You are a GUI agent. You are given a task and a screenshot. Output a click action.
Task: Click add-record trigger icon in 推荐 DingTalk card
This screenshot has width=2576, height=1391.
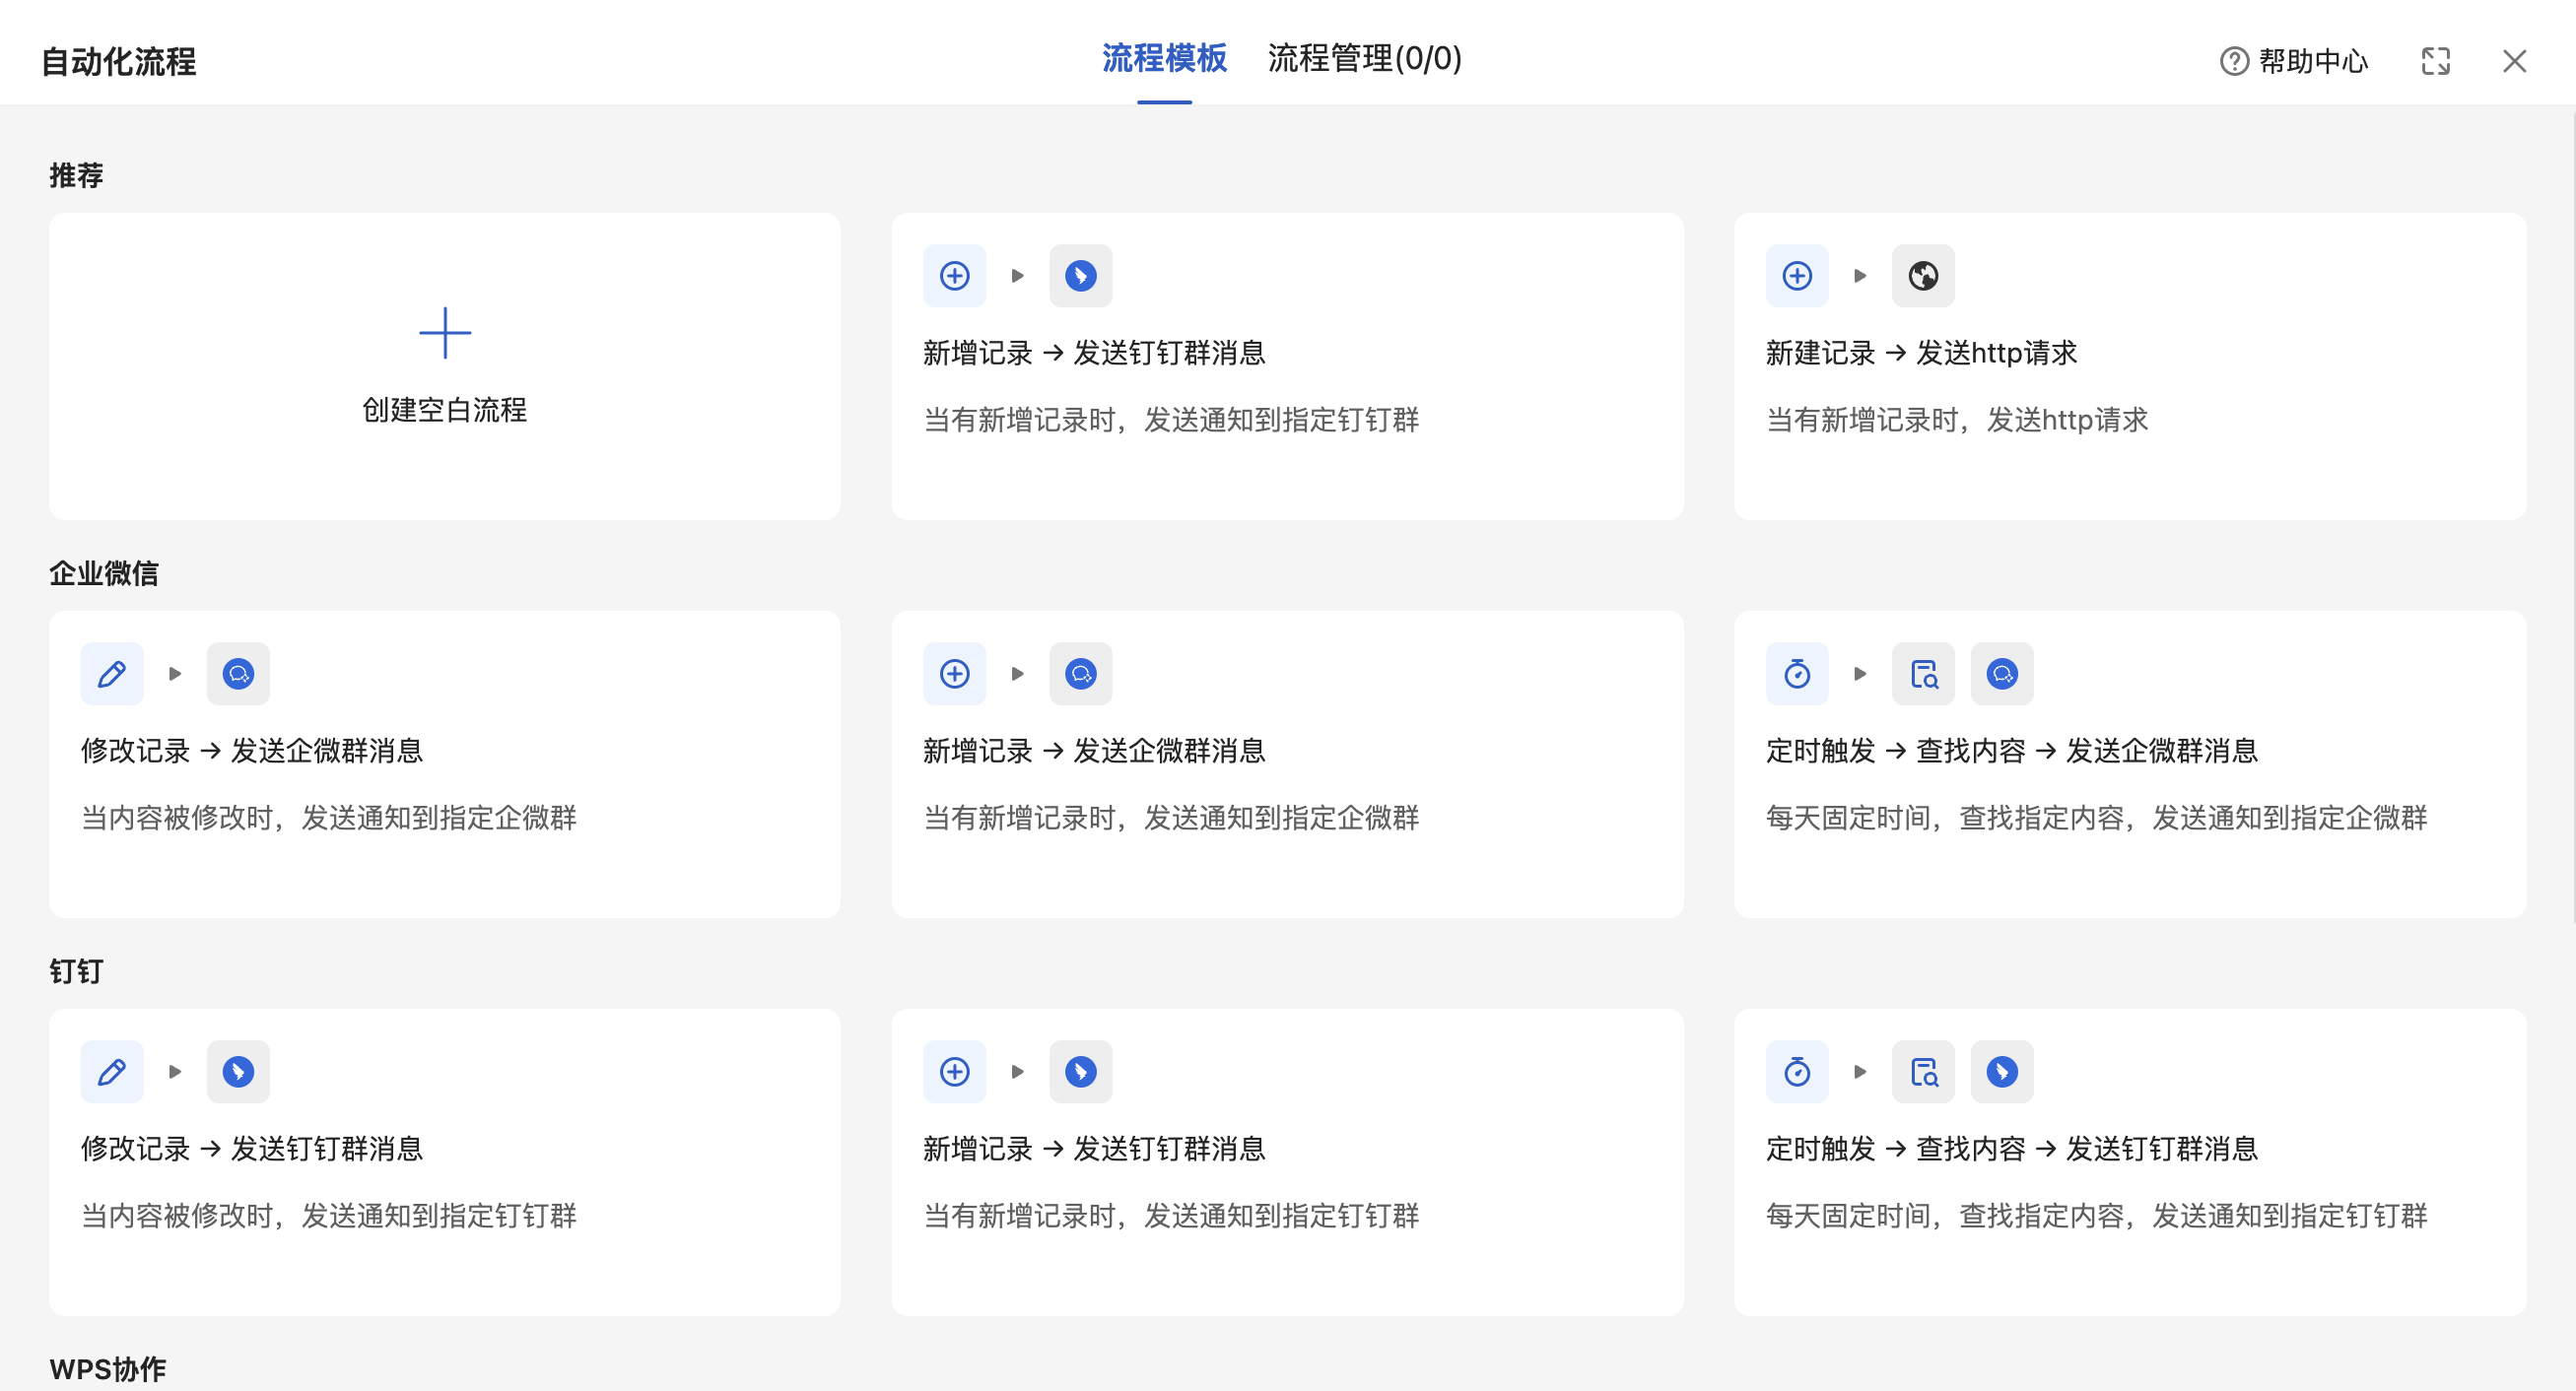(955, 276)
